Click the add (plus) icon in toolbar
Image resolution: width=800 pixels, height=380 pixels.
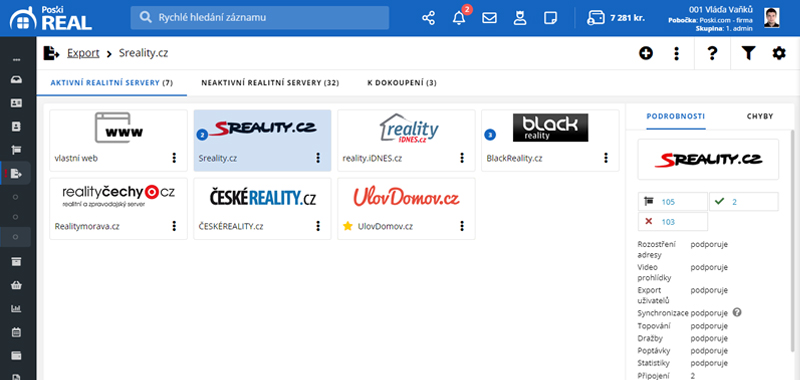646,53
